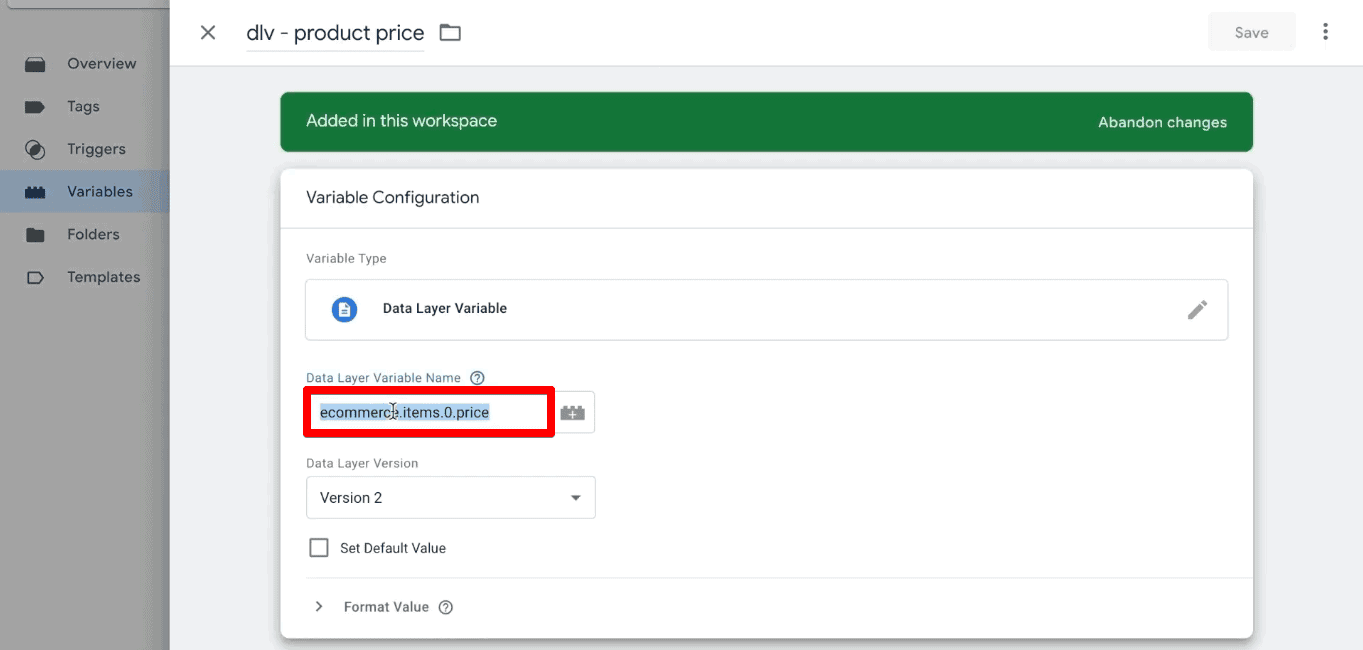Open the variable picker brick icon

pos(575,411)
